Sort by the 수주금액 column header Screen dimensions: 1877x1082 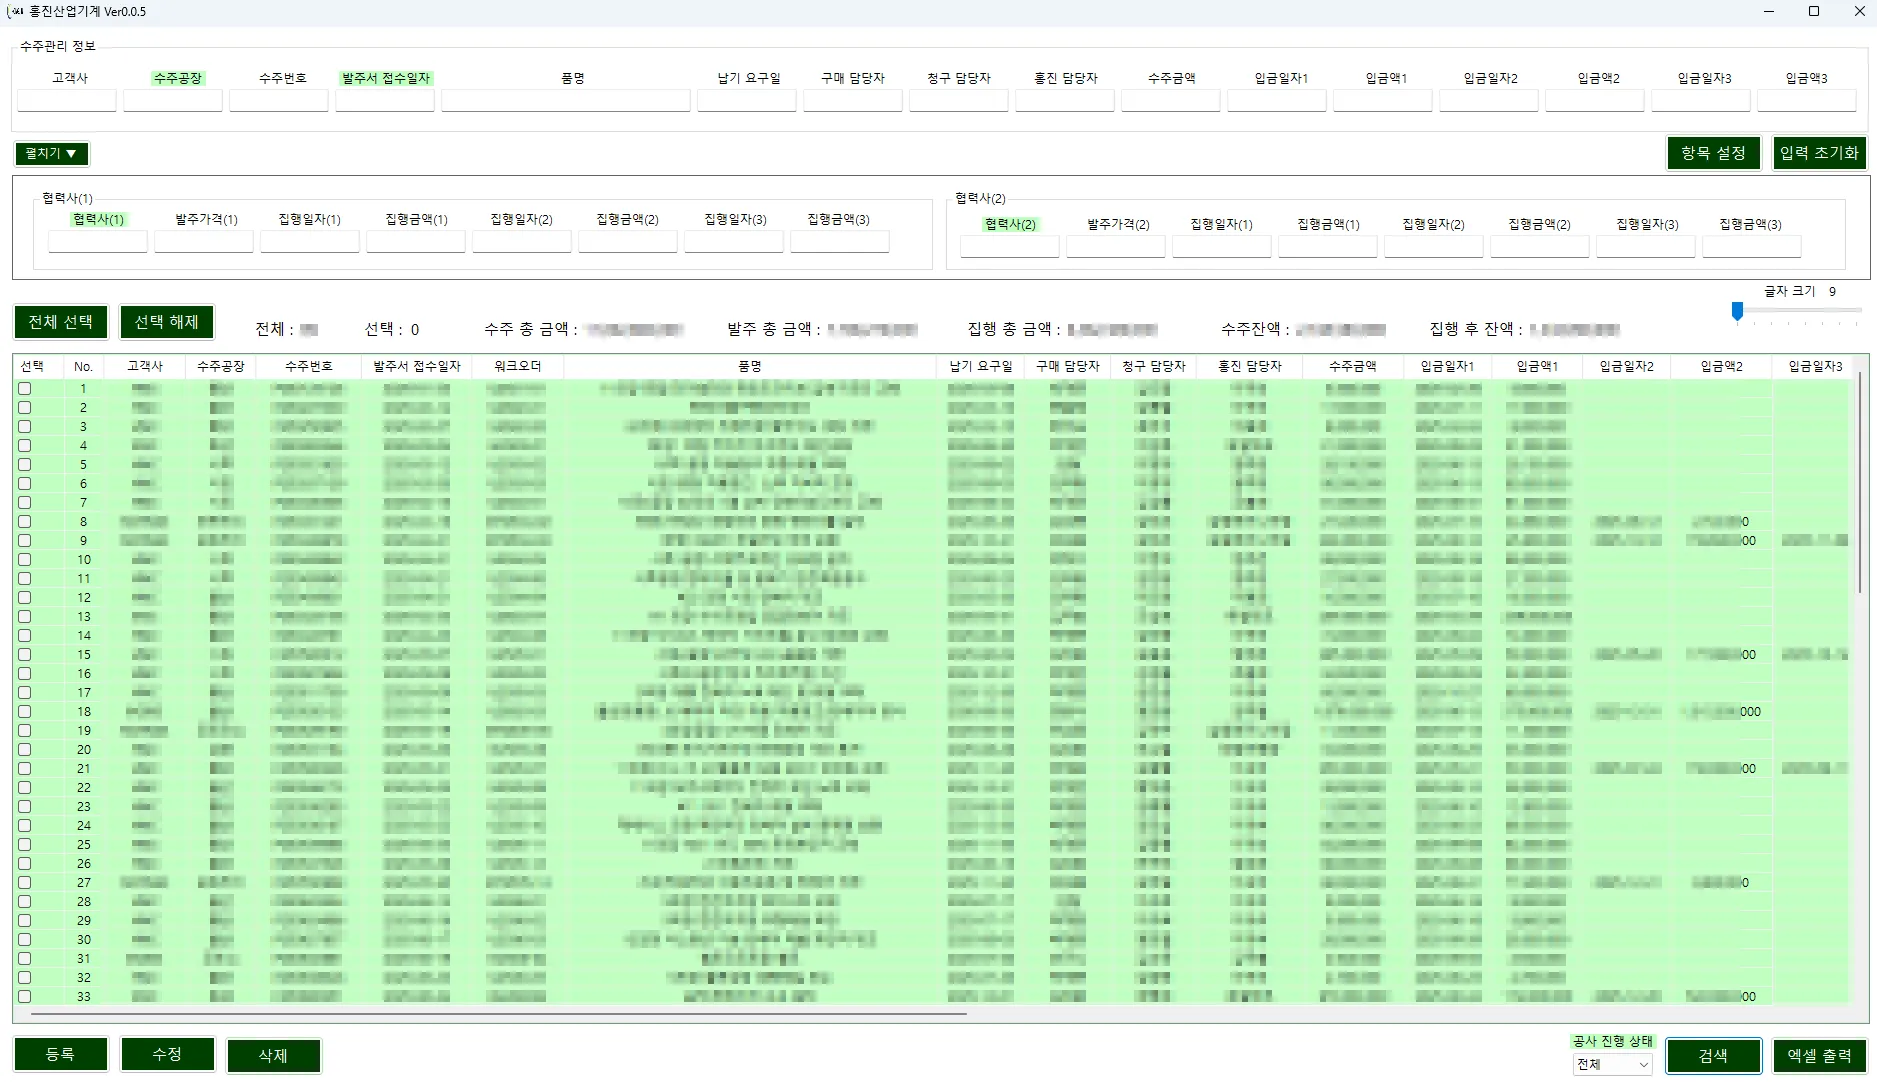[x=1353, y=366]
